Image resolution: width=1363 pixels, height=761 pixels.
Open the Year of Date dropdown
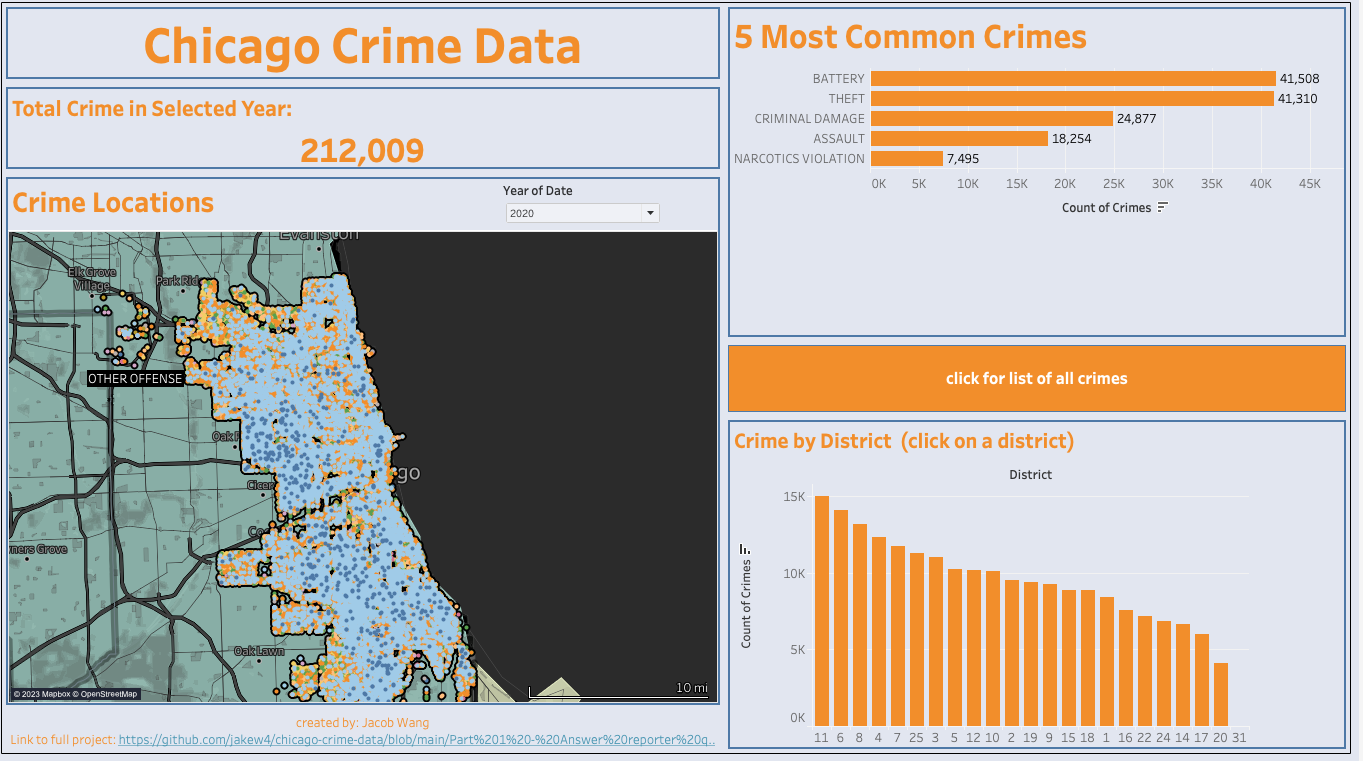(x=650, y=213)
